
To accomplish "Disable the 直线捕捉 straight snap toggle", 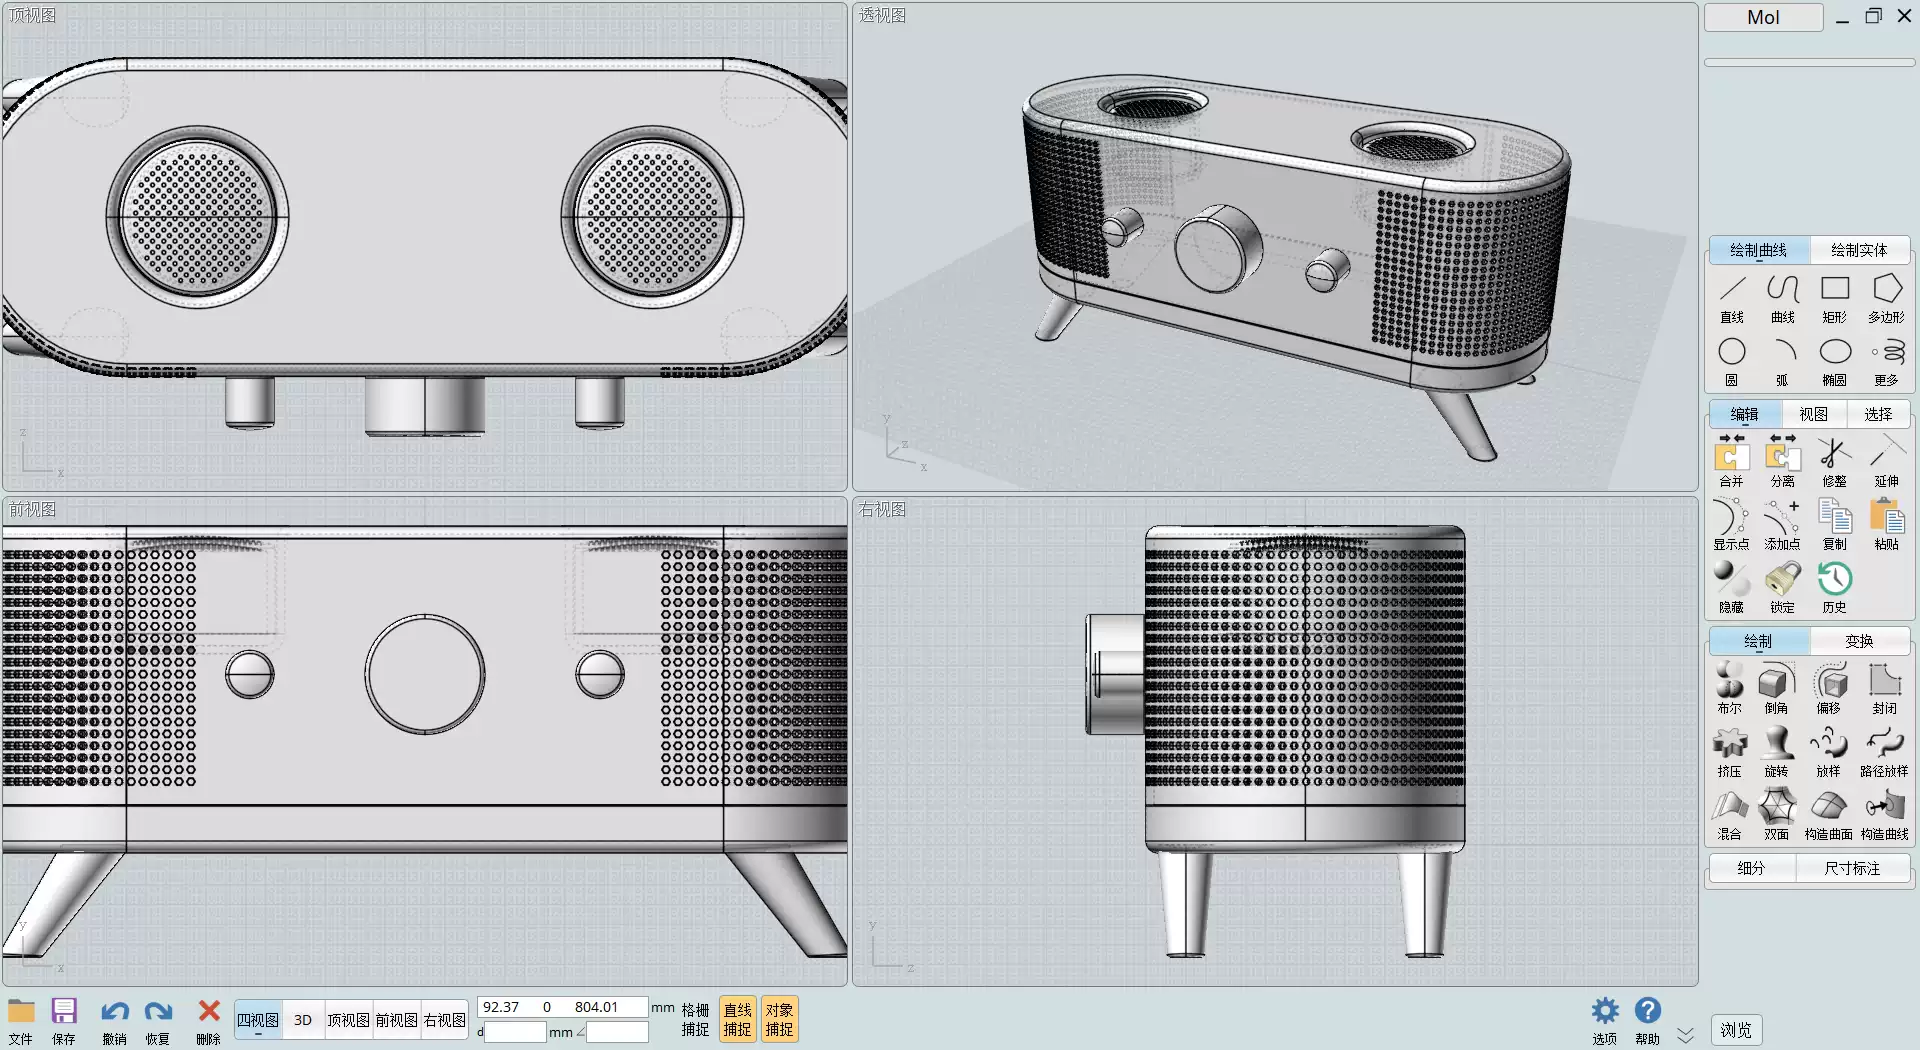I will 737,1019.
